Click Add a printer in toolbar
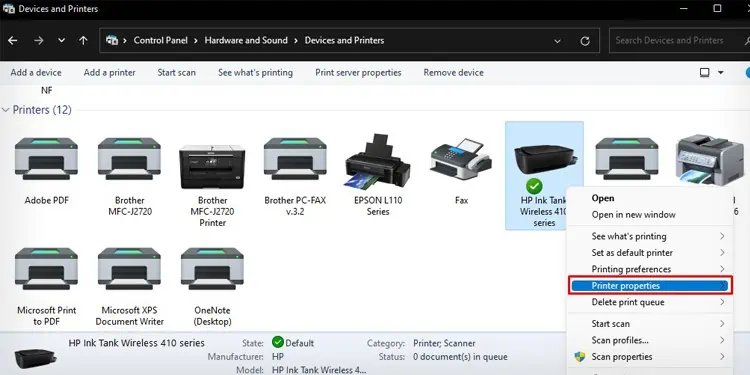 pos(110,73)
